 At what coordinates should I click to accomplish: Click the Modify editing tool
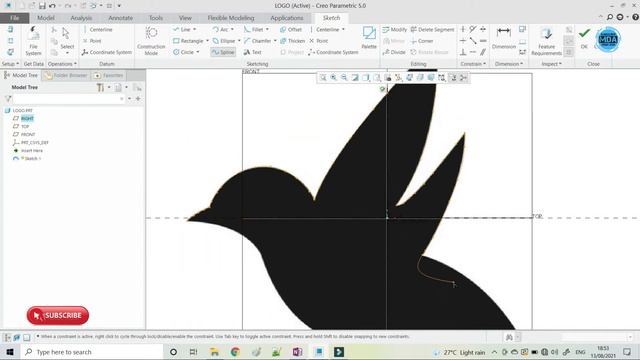[x=394, y=29]
